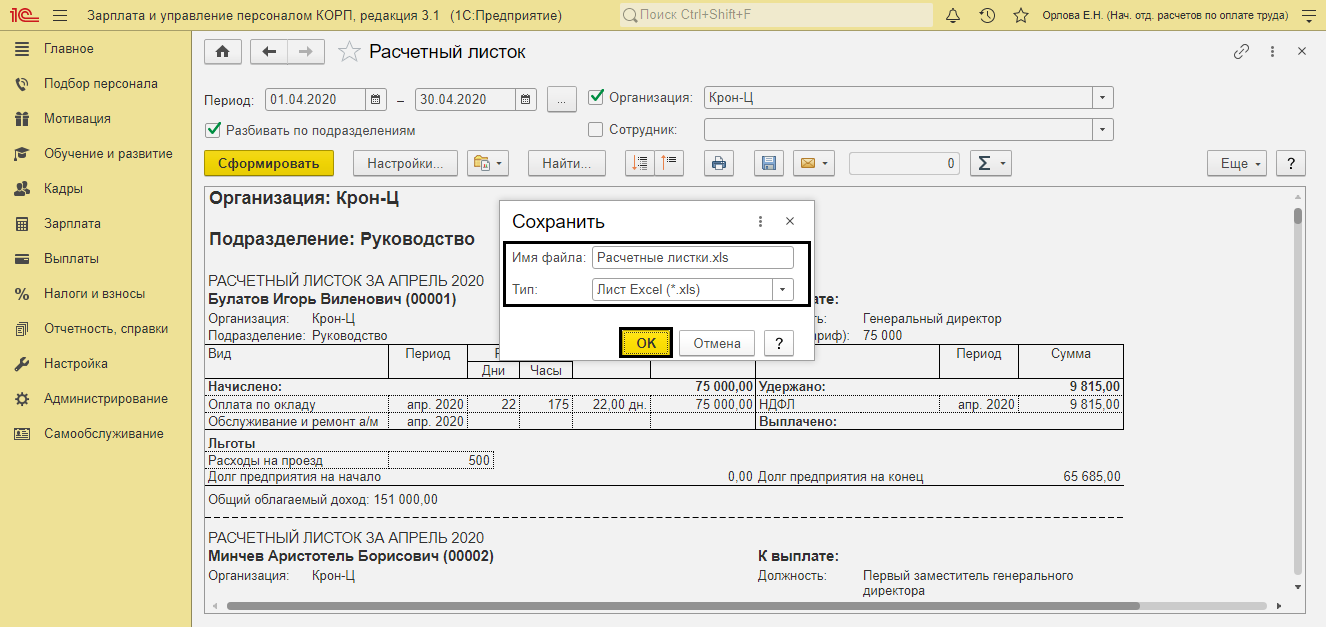Copy link using the chain icon
Image resolution: width=1326 pixels, height=627 pixels.
click(x=1241, y=52)
